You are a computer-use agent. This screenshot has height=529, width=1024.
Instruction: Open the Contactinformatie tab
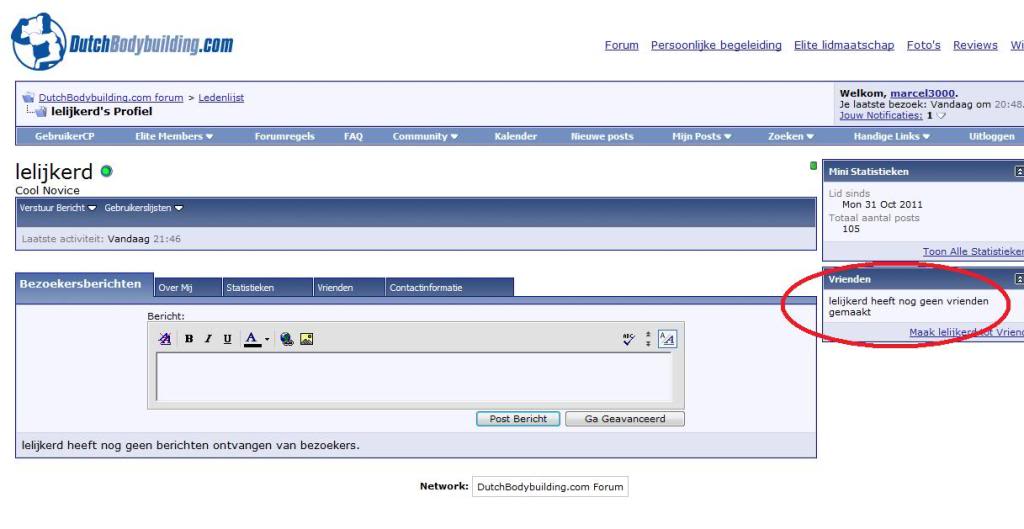425,287
